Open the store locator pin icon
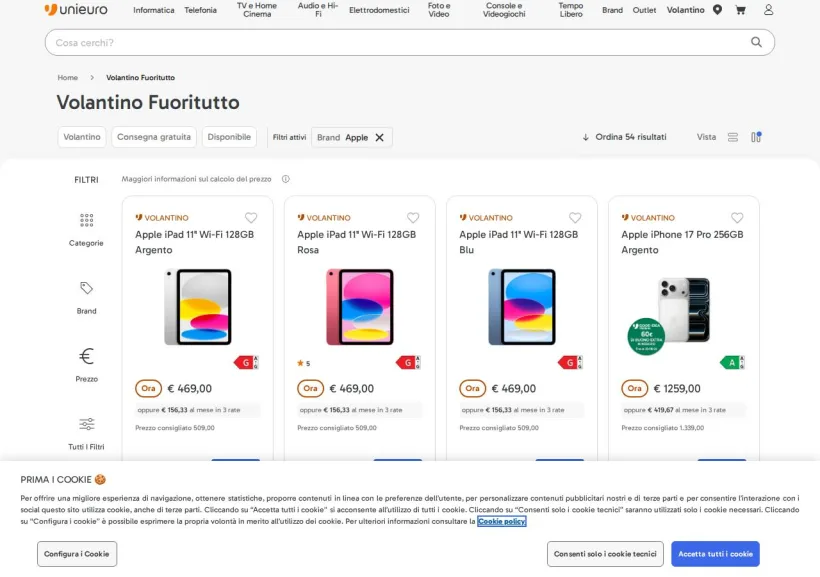 [x=718, y=9]
